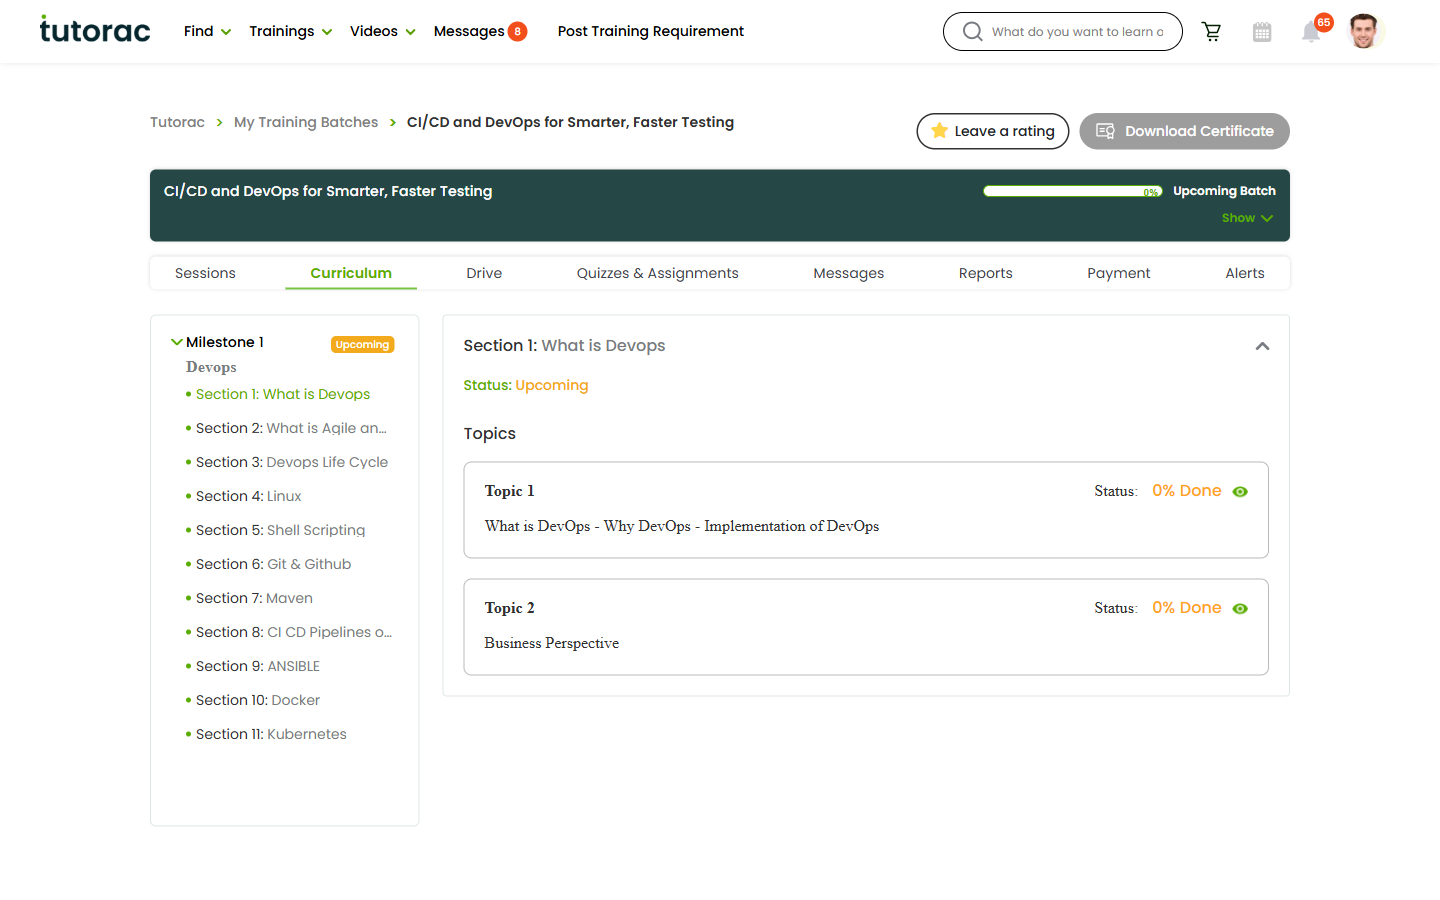This screenshot has width=1440, height=900.
Task: Toggle the eye icon for Topic 2
Action: (1240, 608)
